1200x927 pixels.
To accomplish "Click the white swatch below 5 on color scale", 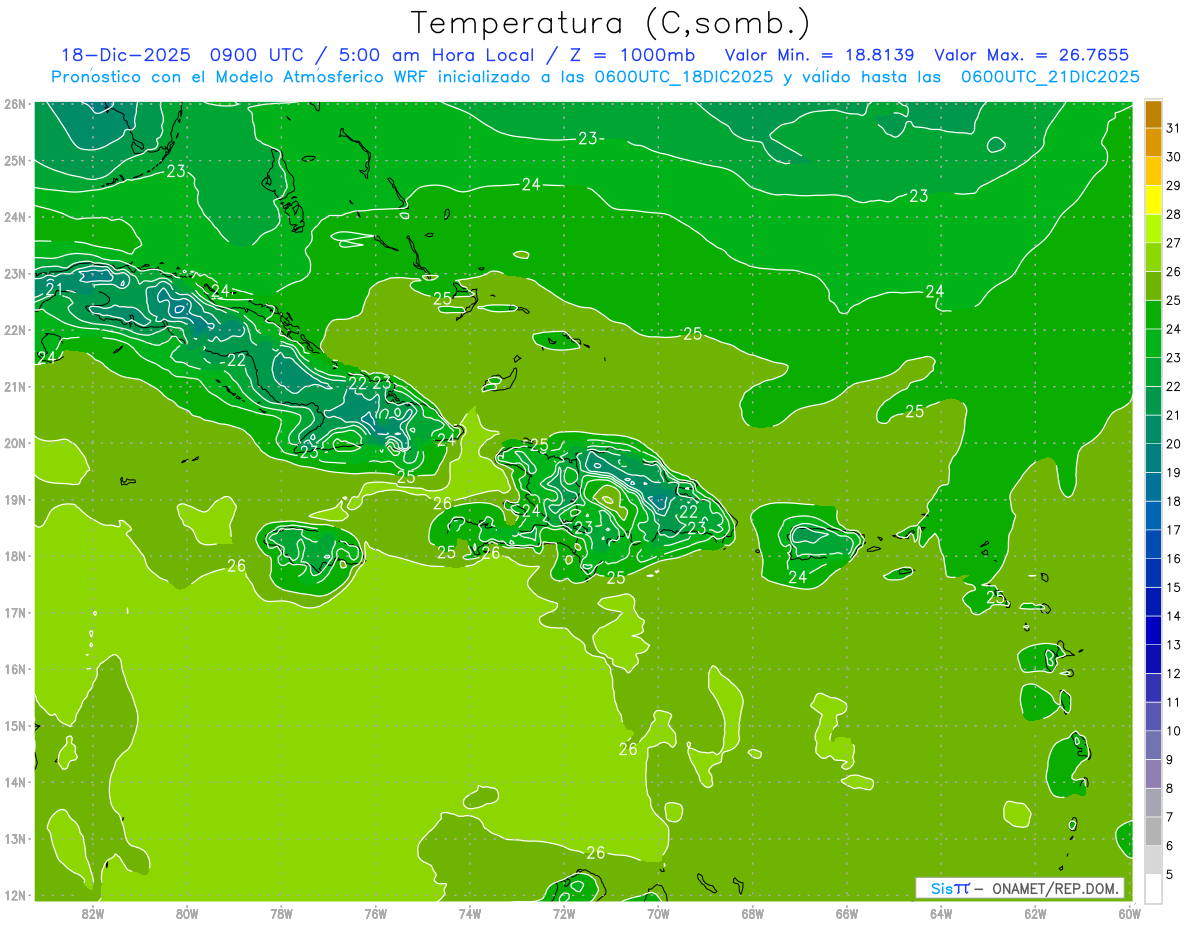I will (1153, 888).
